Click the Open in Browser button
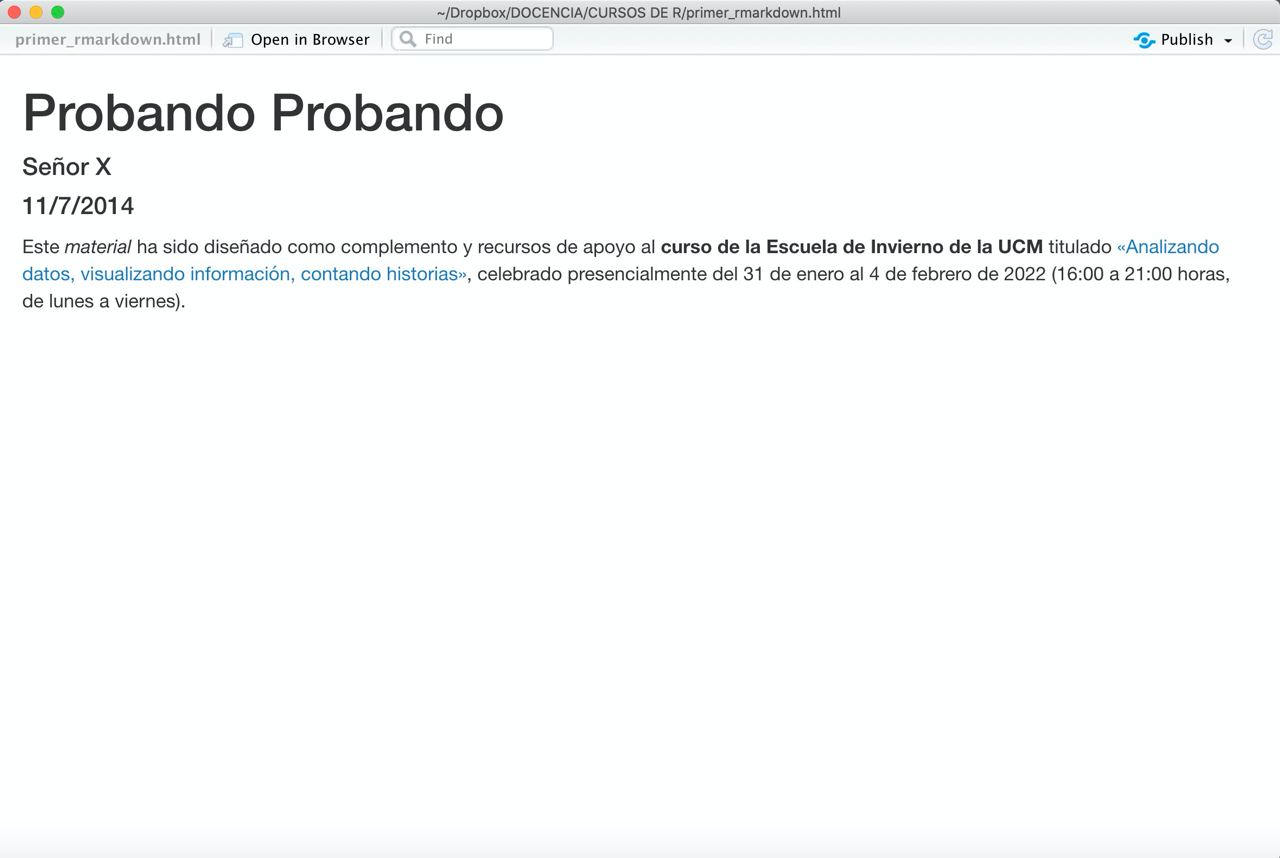The image size is (1280, 858). pos(296,39)
